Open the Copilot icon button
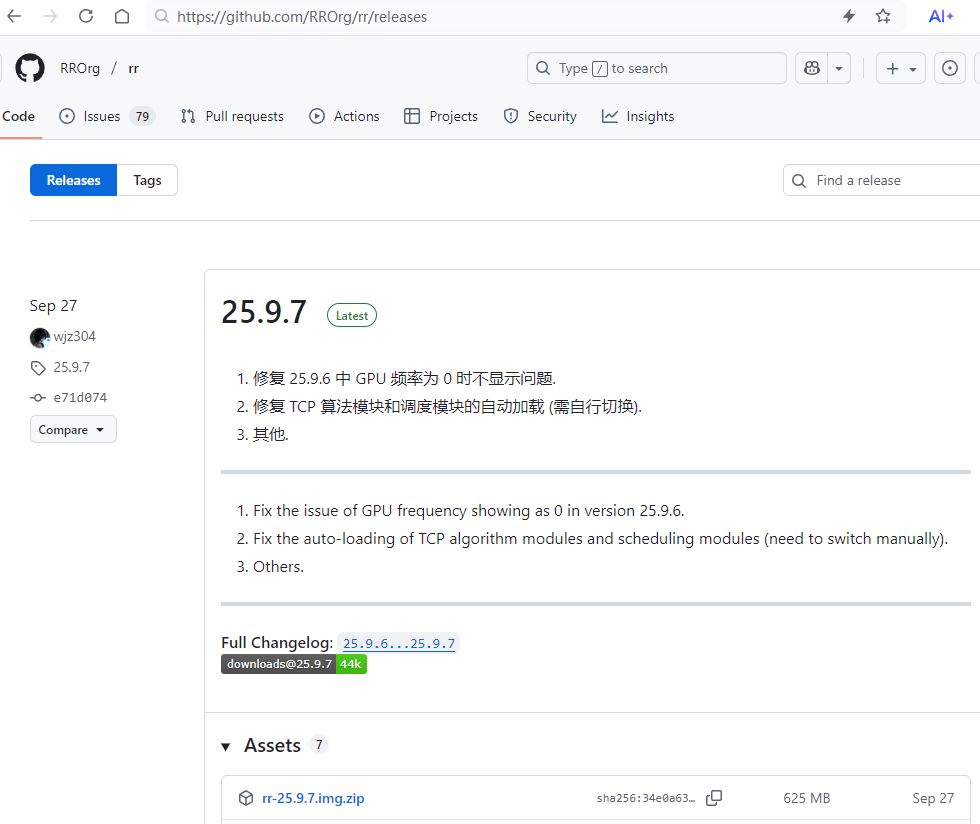 point(812,68)
